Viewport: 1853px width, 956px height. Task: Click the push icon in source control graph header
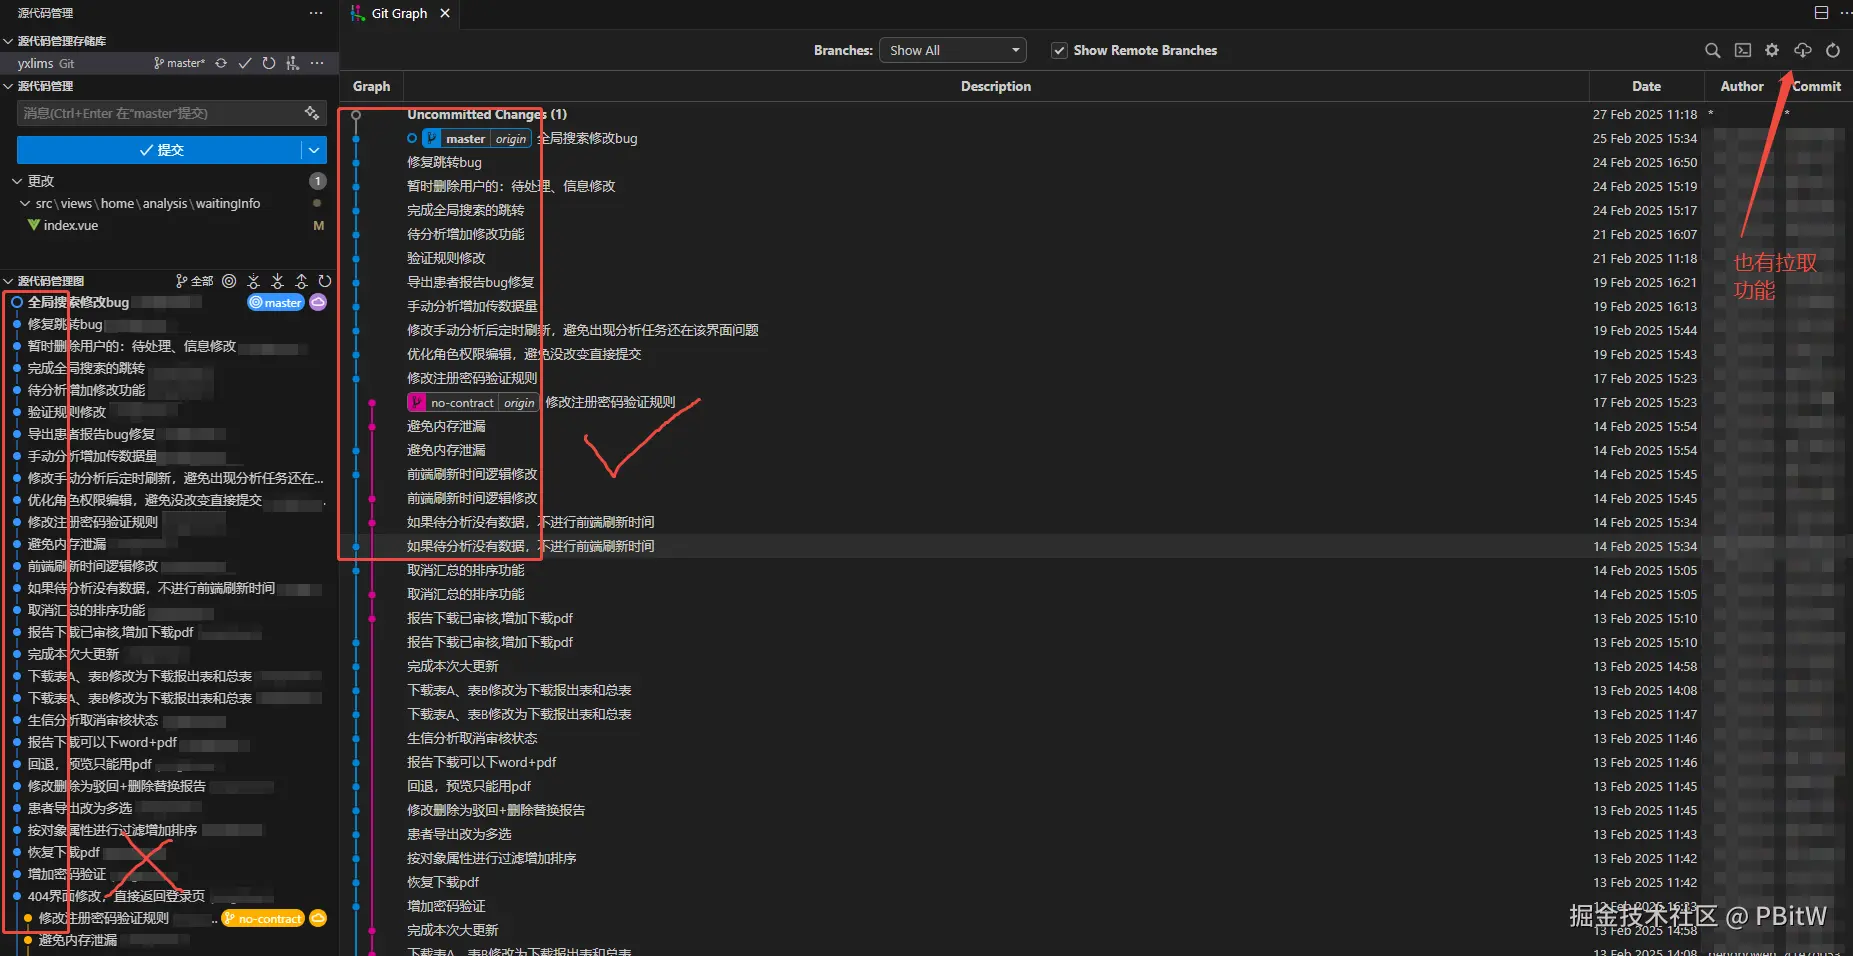tap(301, 281)
